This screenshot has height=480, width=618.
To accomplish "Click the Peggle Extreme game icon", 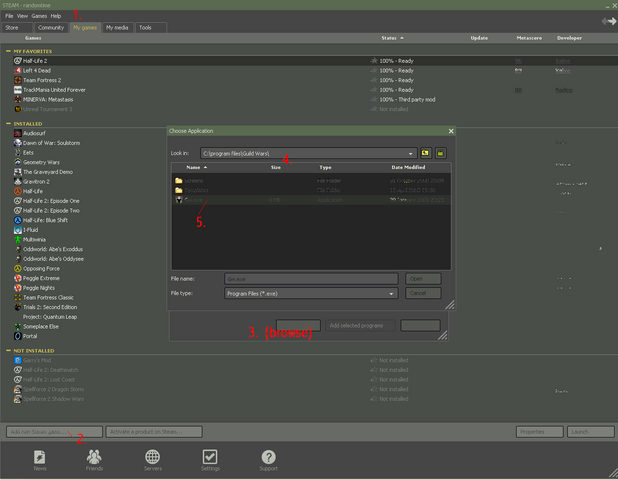I will coord(18,278).
